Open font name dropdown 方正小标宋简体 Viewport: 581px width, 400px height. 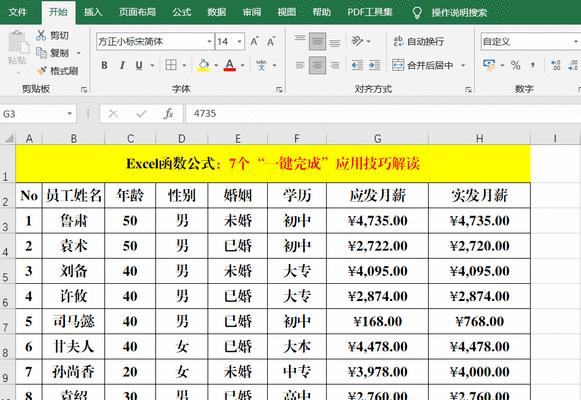click(x=209, y=41)
